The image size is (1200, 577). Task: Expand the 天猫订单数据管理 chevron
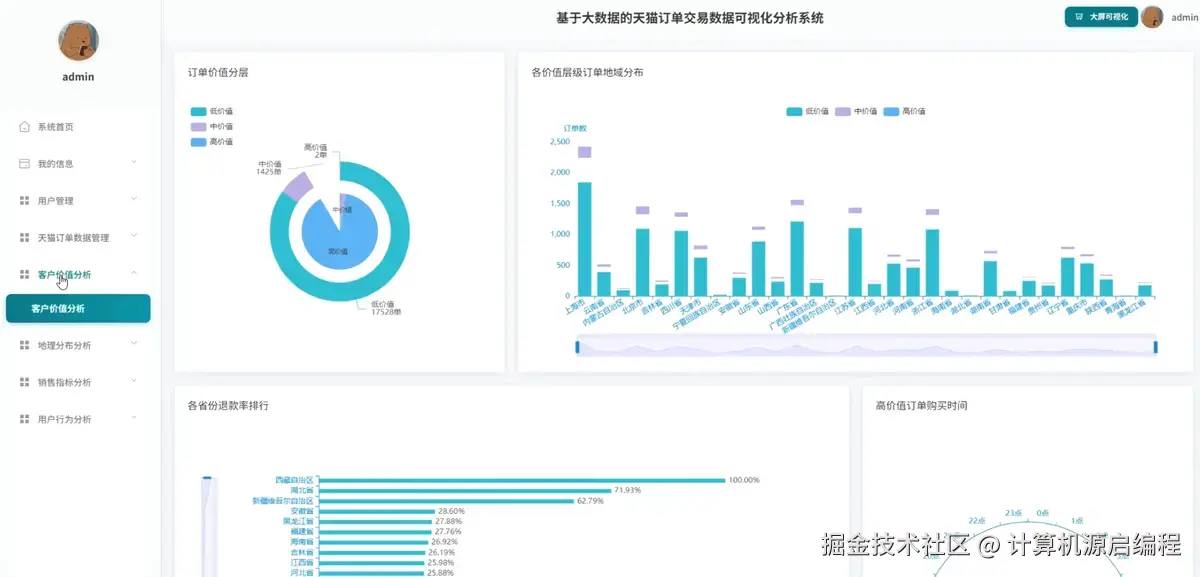click(x=134, y=236)
